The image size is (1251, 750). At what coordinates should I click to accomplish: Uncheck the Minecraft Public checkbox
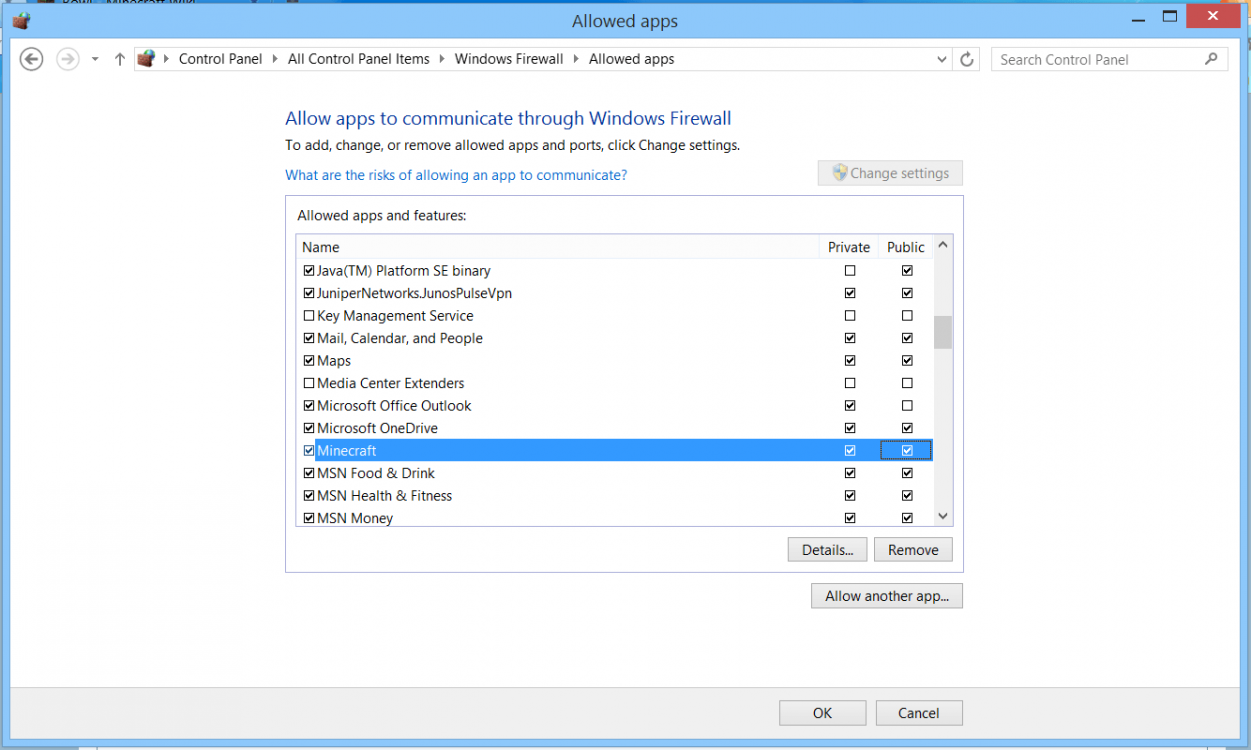tap(907, 451)
